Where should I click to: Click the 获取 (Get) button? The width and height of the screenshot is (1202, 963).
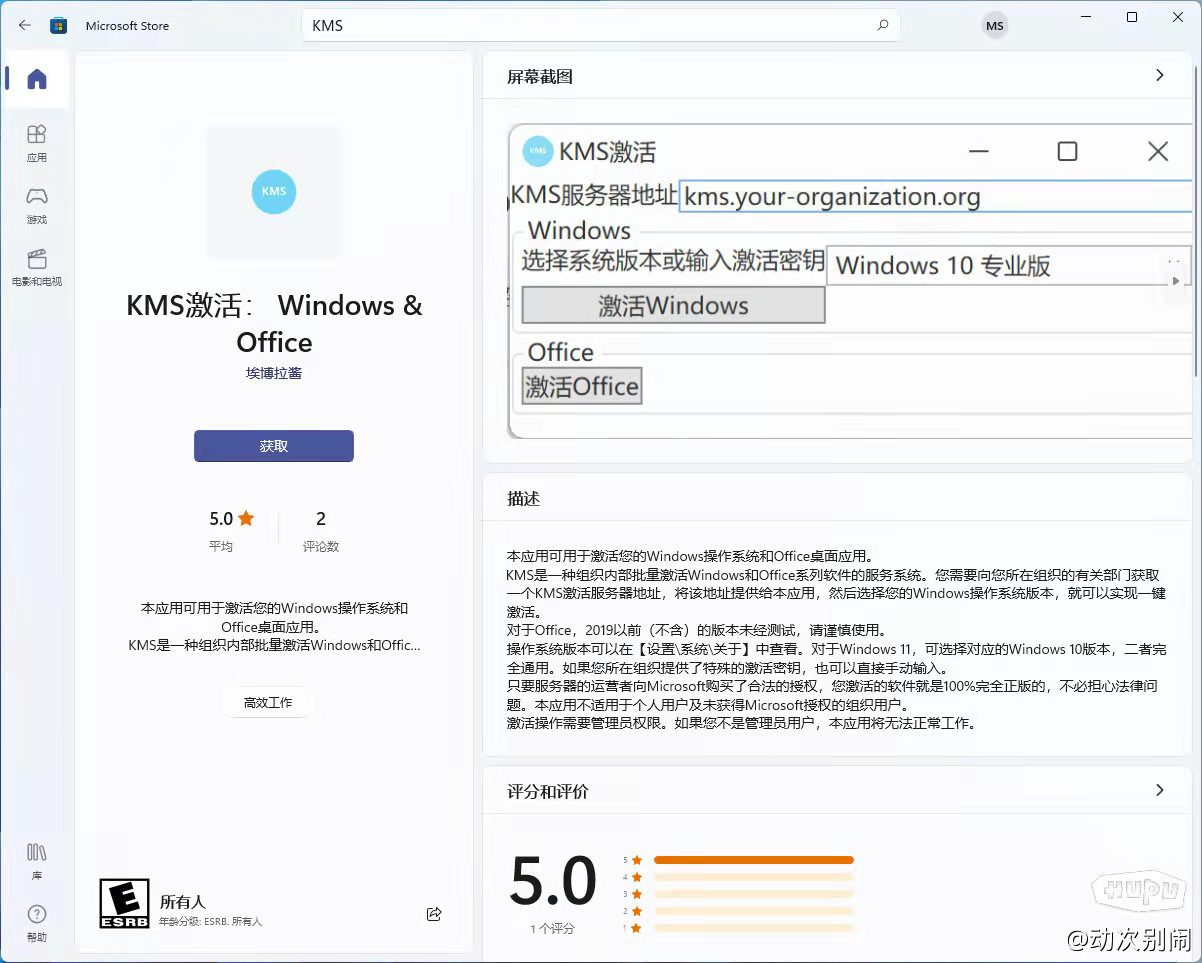(x=274, y=446)
